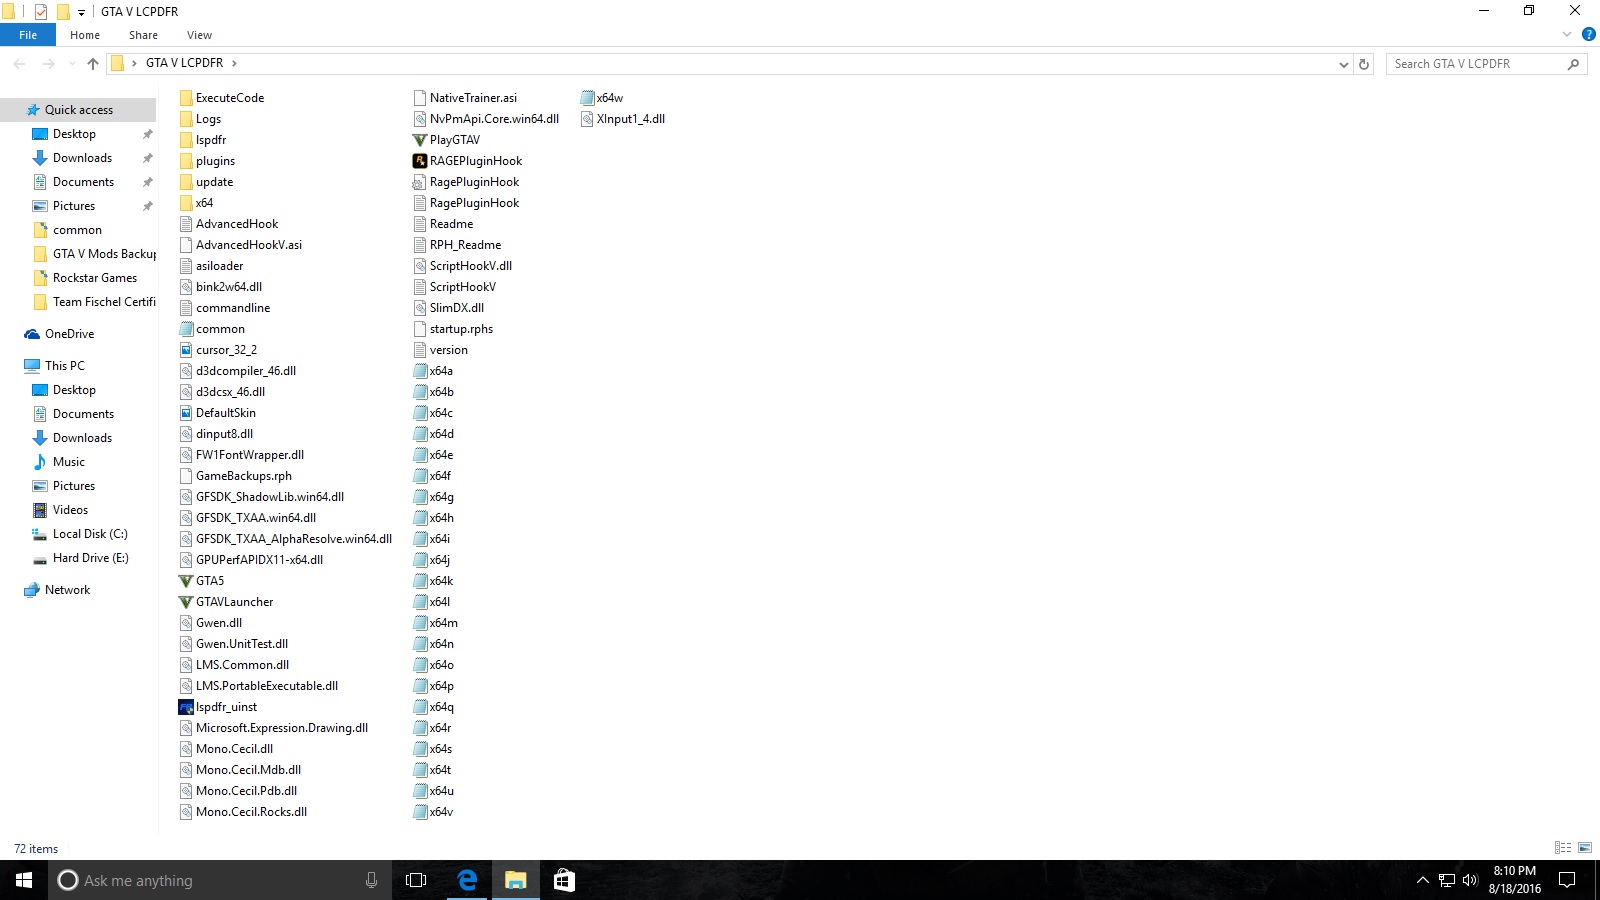Viewport: 1600px width, 900px height.
Task: Open the Windows Start menu
Action: [x=24, y=880]
